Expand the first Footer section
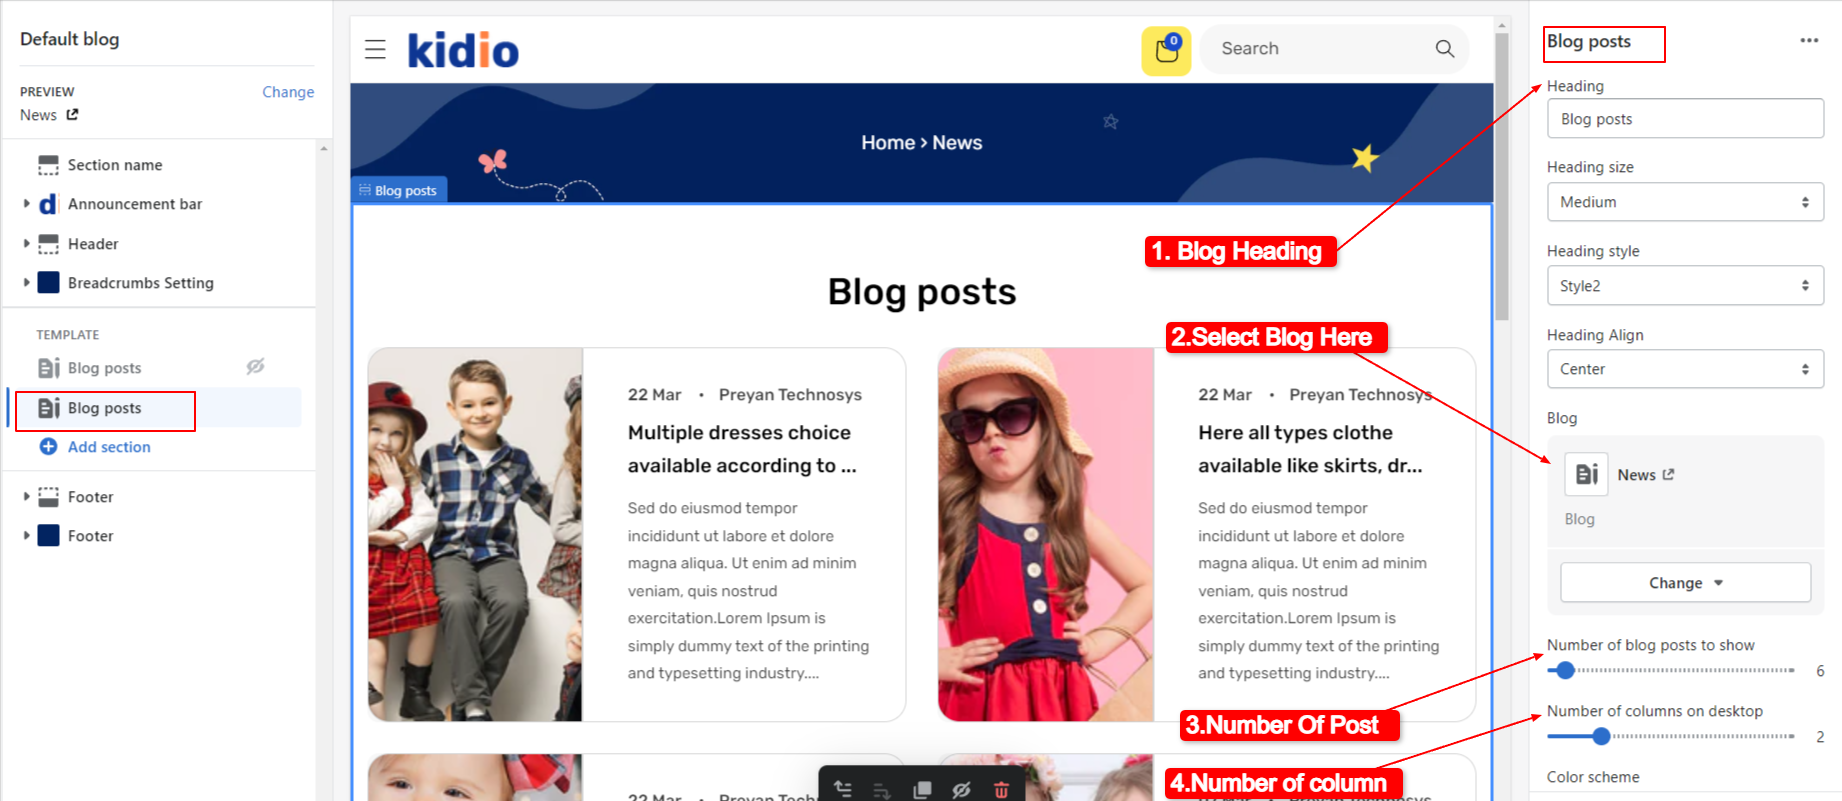 (x=26, y=497)
